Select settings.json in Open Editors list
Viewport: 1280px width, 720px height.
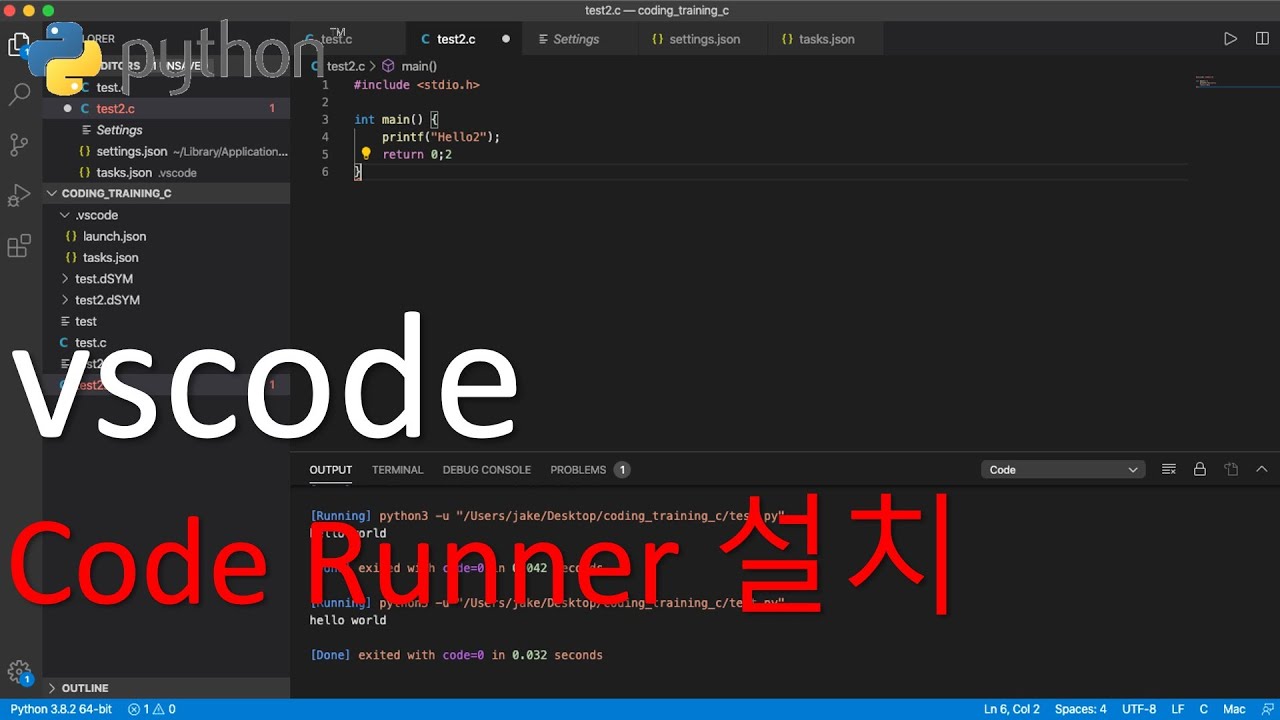pyautogui.click(x=166, y=151)
